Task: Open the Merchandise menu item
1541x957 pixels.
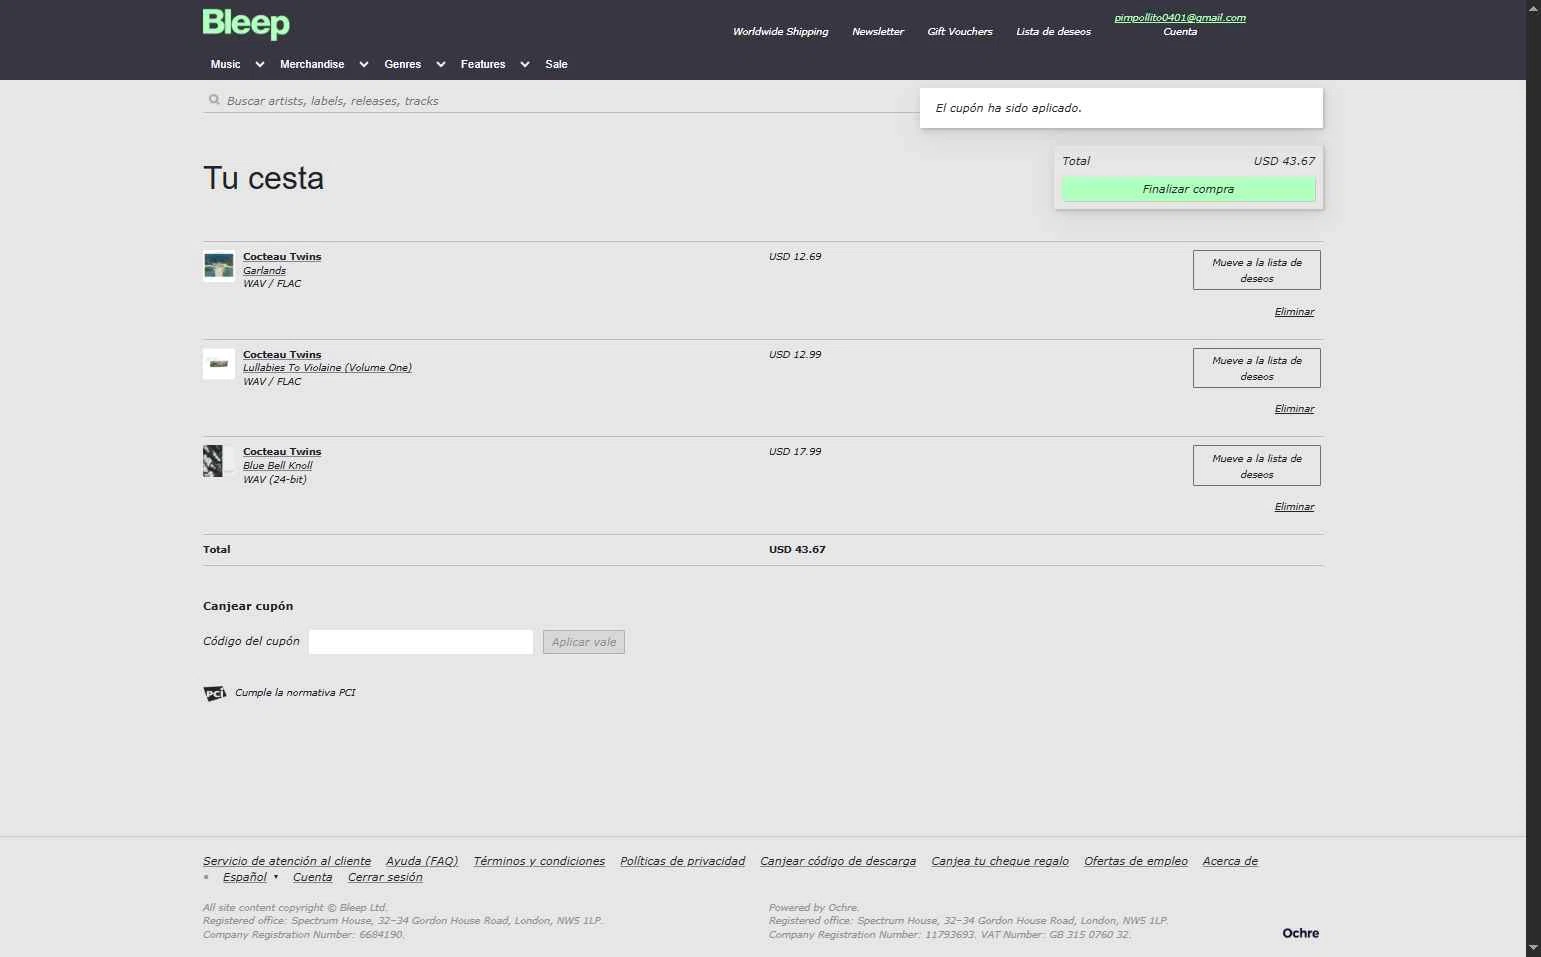Action: coord(312,64)
